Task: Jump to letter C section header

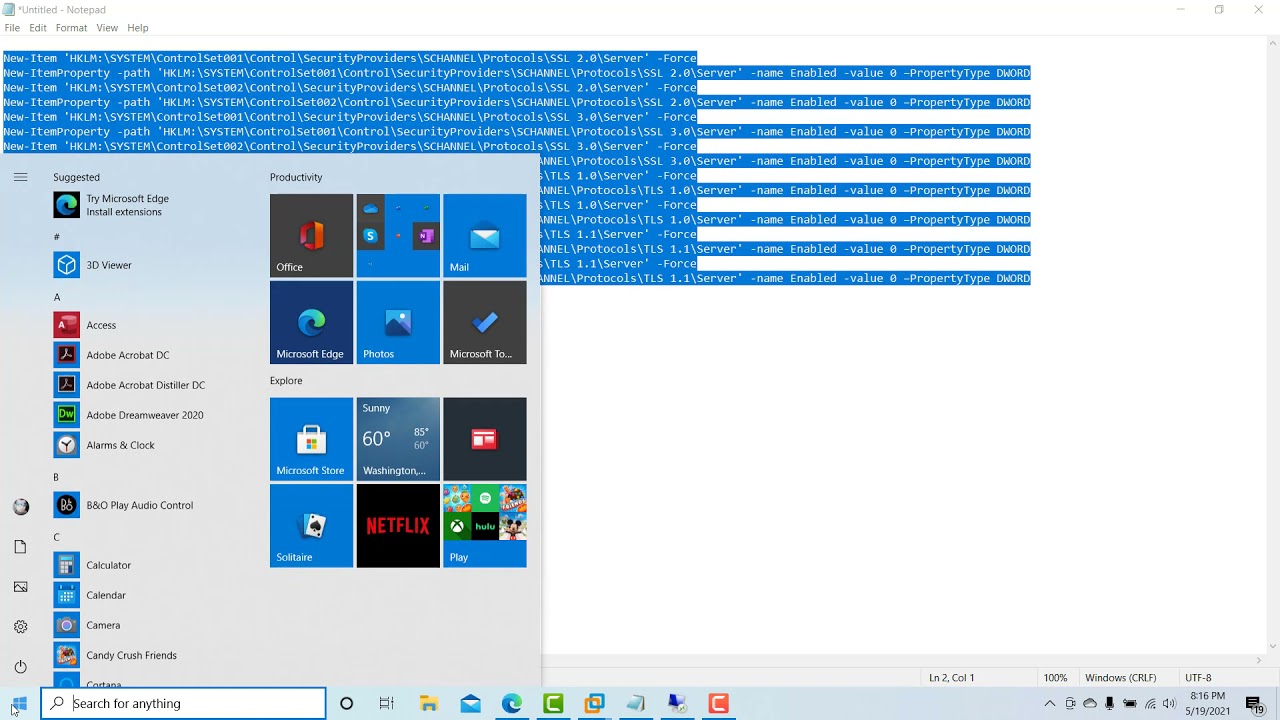Action: [56, 537]
